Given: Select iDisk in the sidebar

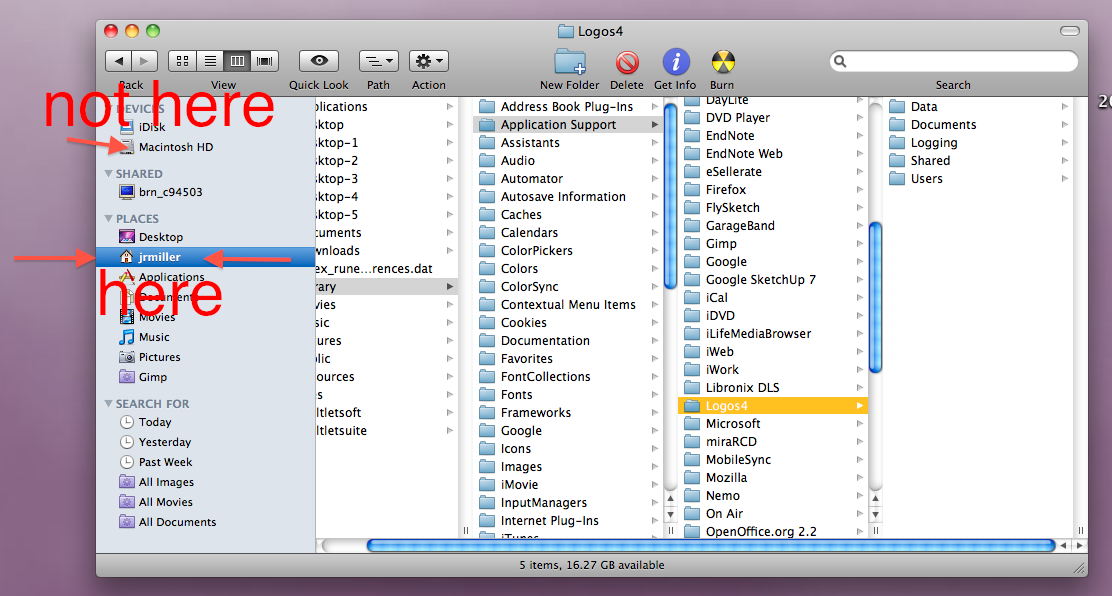Looking at the screenshot, I should tap(152, 127).
